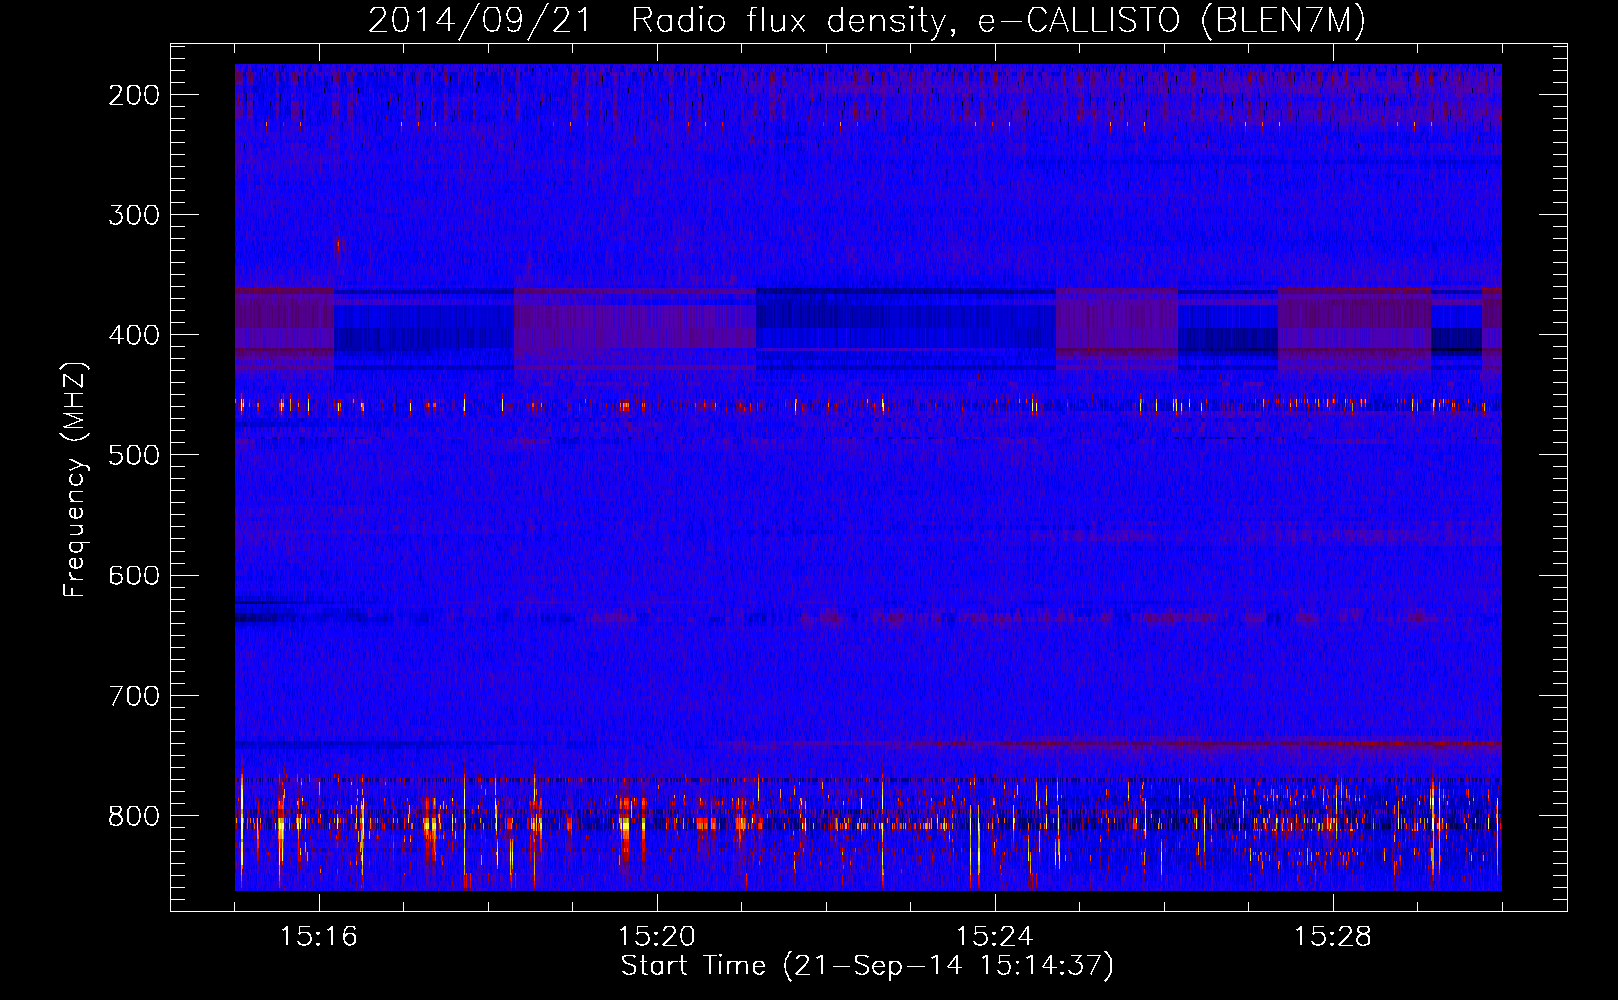Click the 15:28 time tick label
Image resolution: width=1618 pixels, height=1000 pixels.
coord(1333,937)
